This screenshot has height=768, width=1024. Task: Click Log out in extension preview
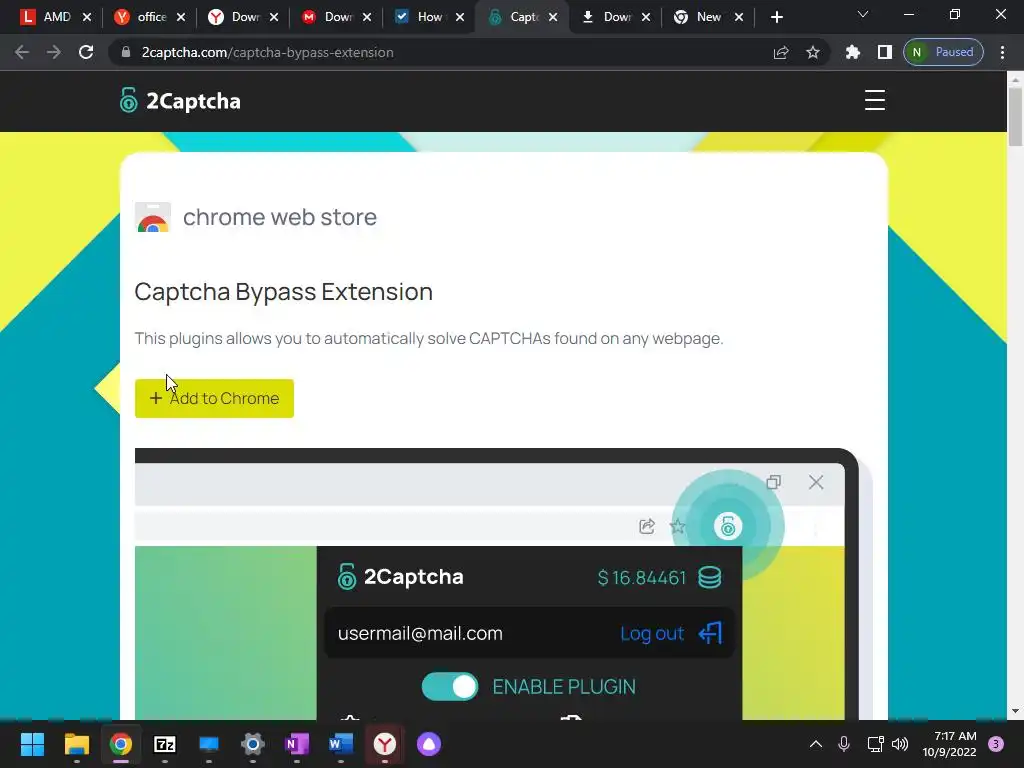pyautogui.click(x=671, y=633)
